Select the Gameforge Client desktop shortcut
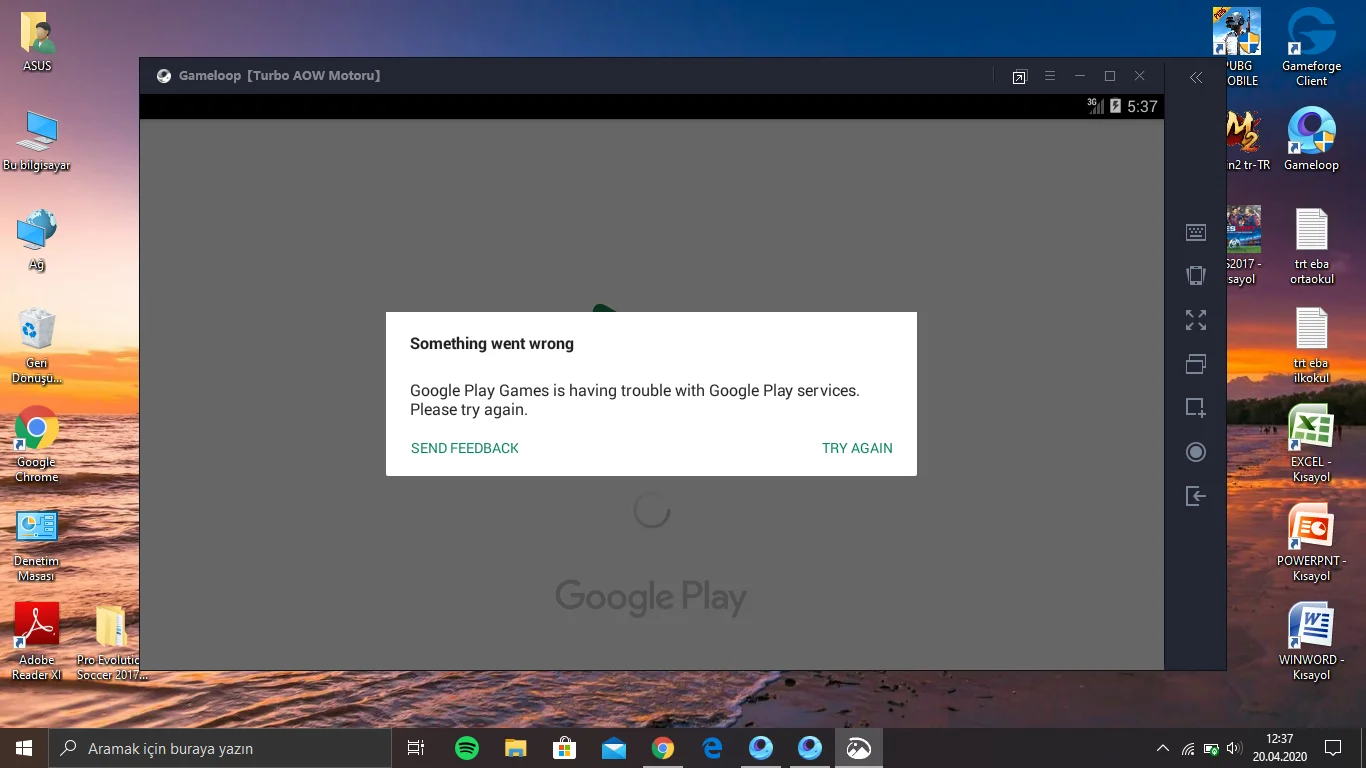1366x768 pixels. 1311,47
